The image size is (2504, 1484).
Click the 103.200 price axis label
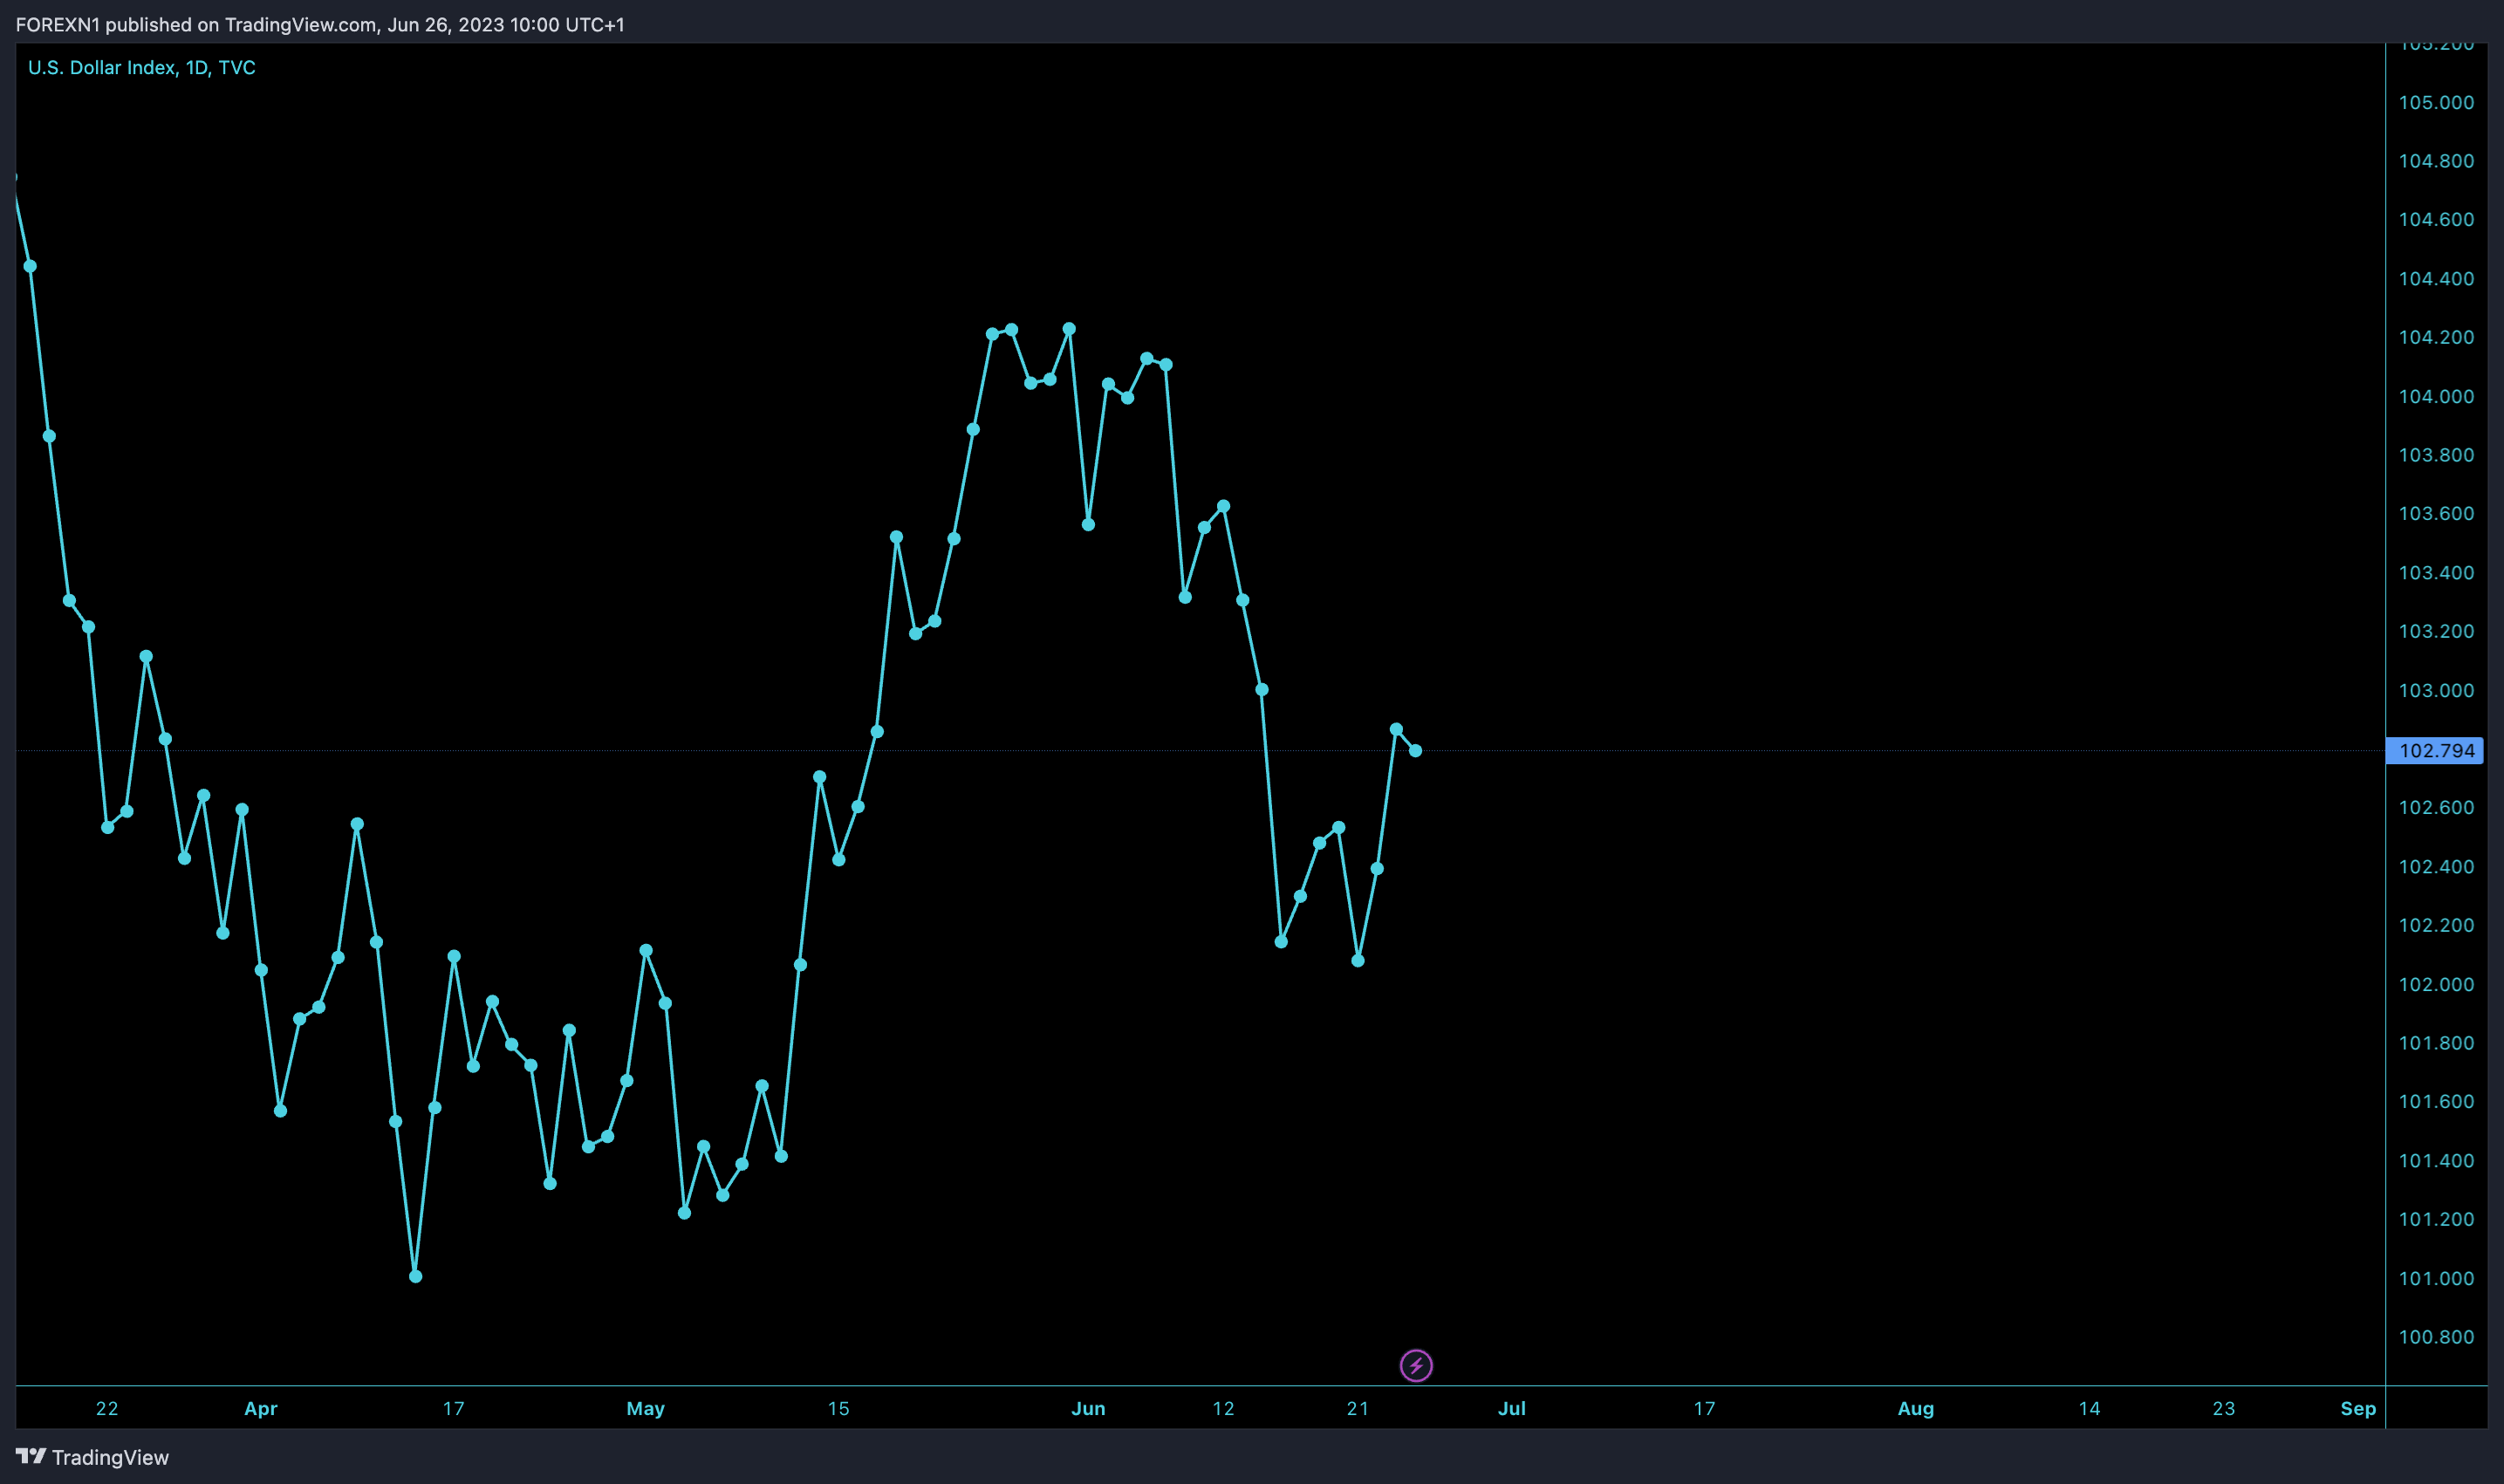tap(2436, 631)
